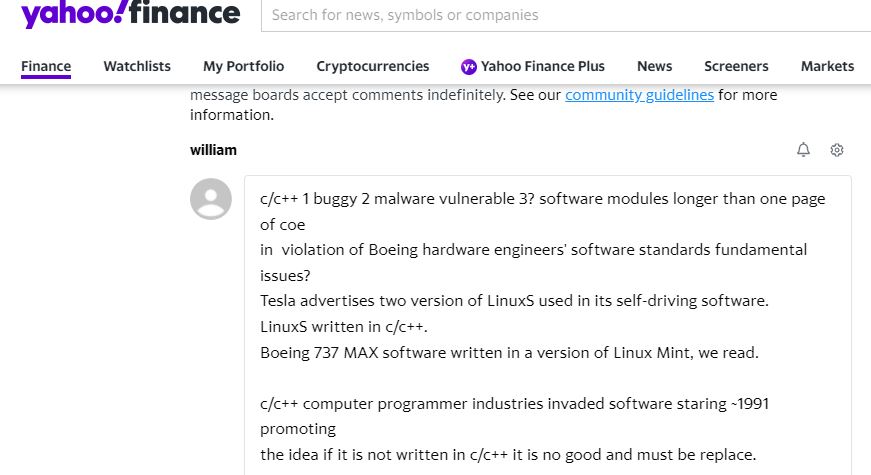Go to Screeners
Screen dimensions: 871x475
point(736,66)
